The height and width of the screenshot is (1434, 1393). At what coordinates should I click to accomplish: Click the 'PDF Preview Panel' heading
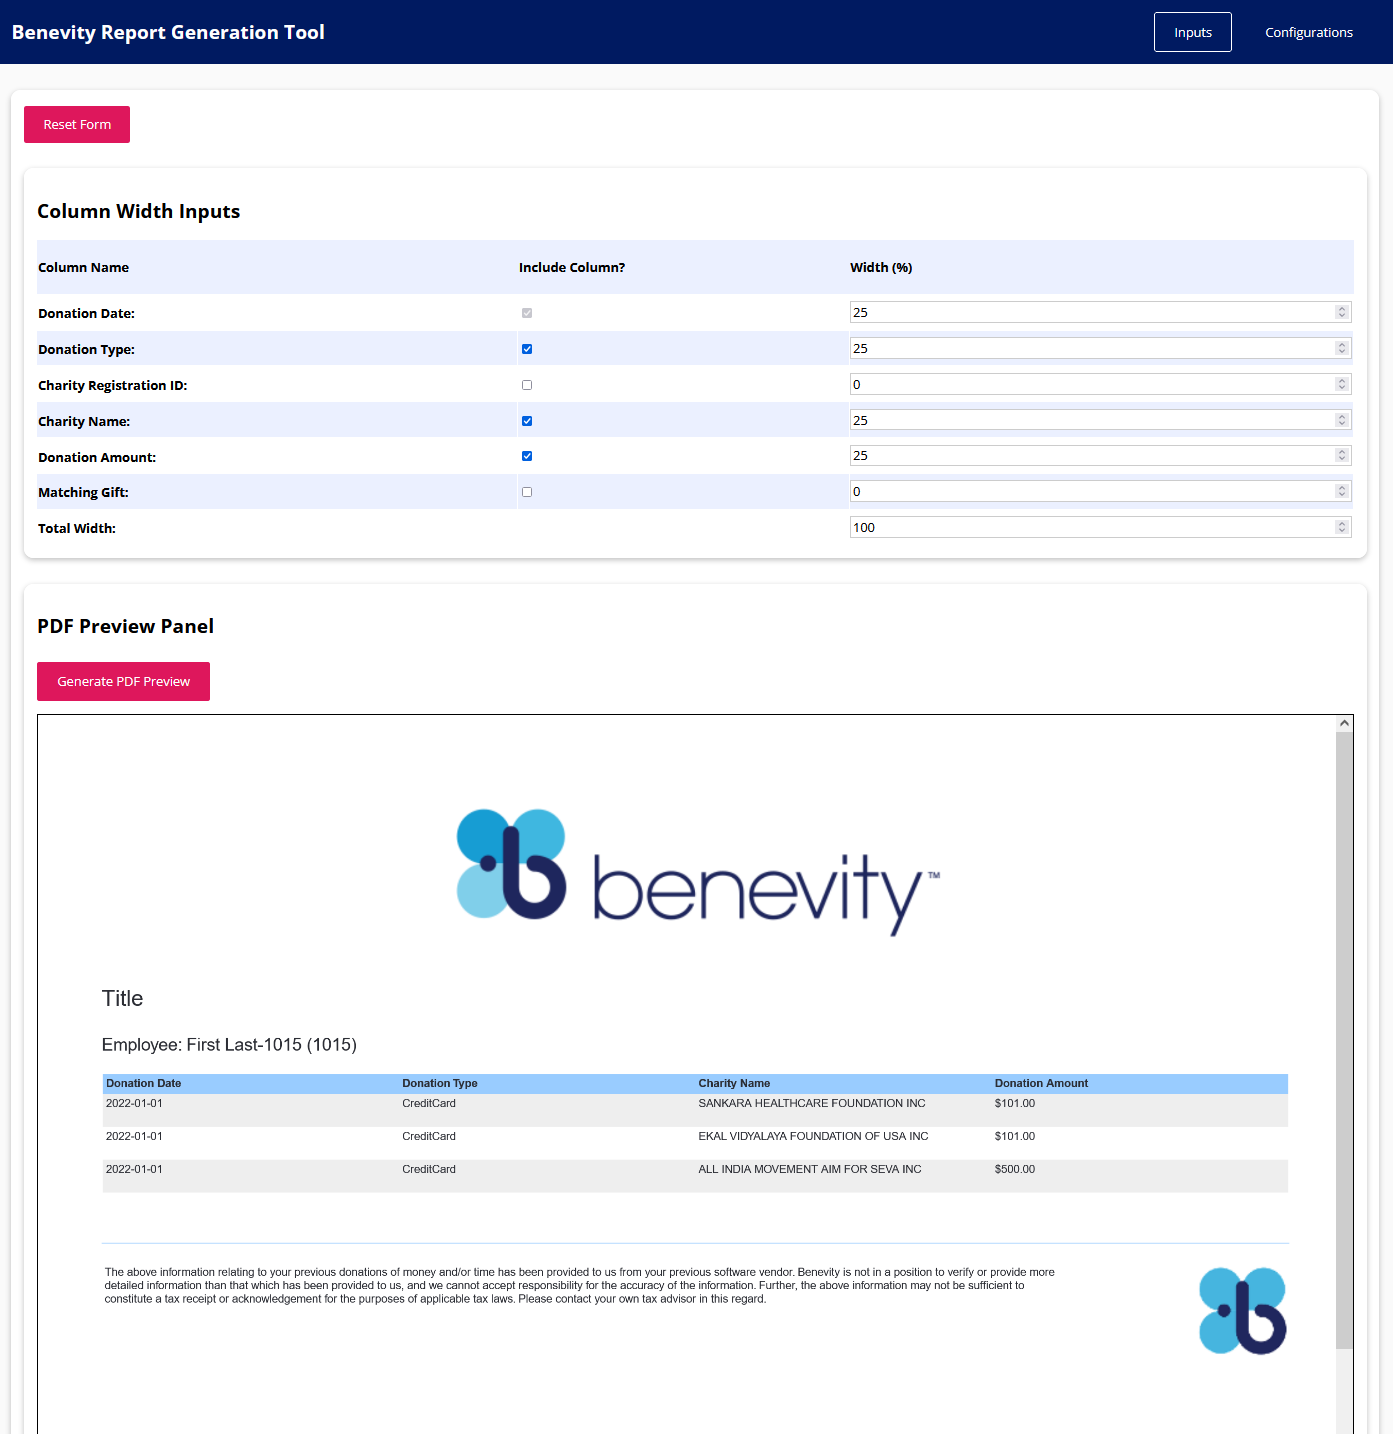pyautogui.click(x=126, y=626)
